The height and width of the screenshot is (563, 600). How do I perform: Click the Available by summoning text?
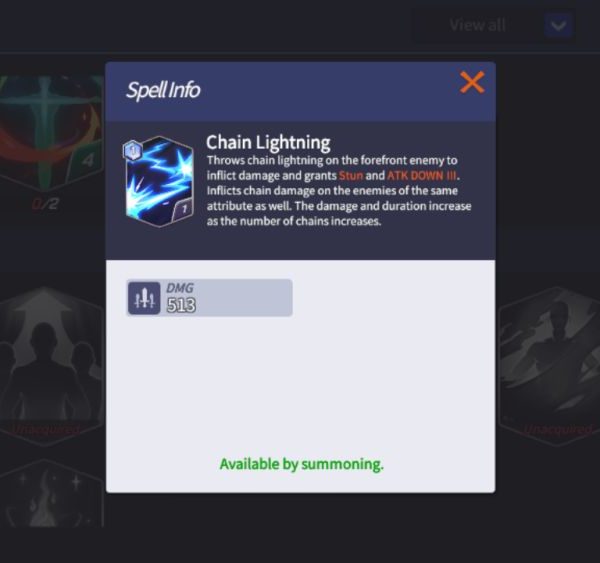coord(301,464)
